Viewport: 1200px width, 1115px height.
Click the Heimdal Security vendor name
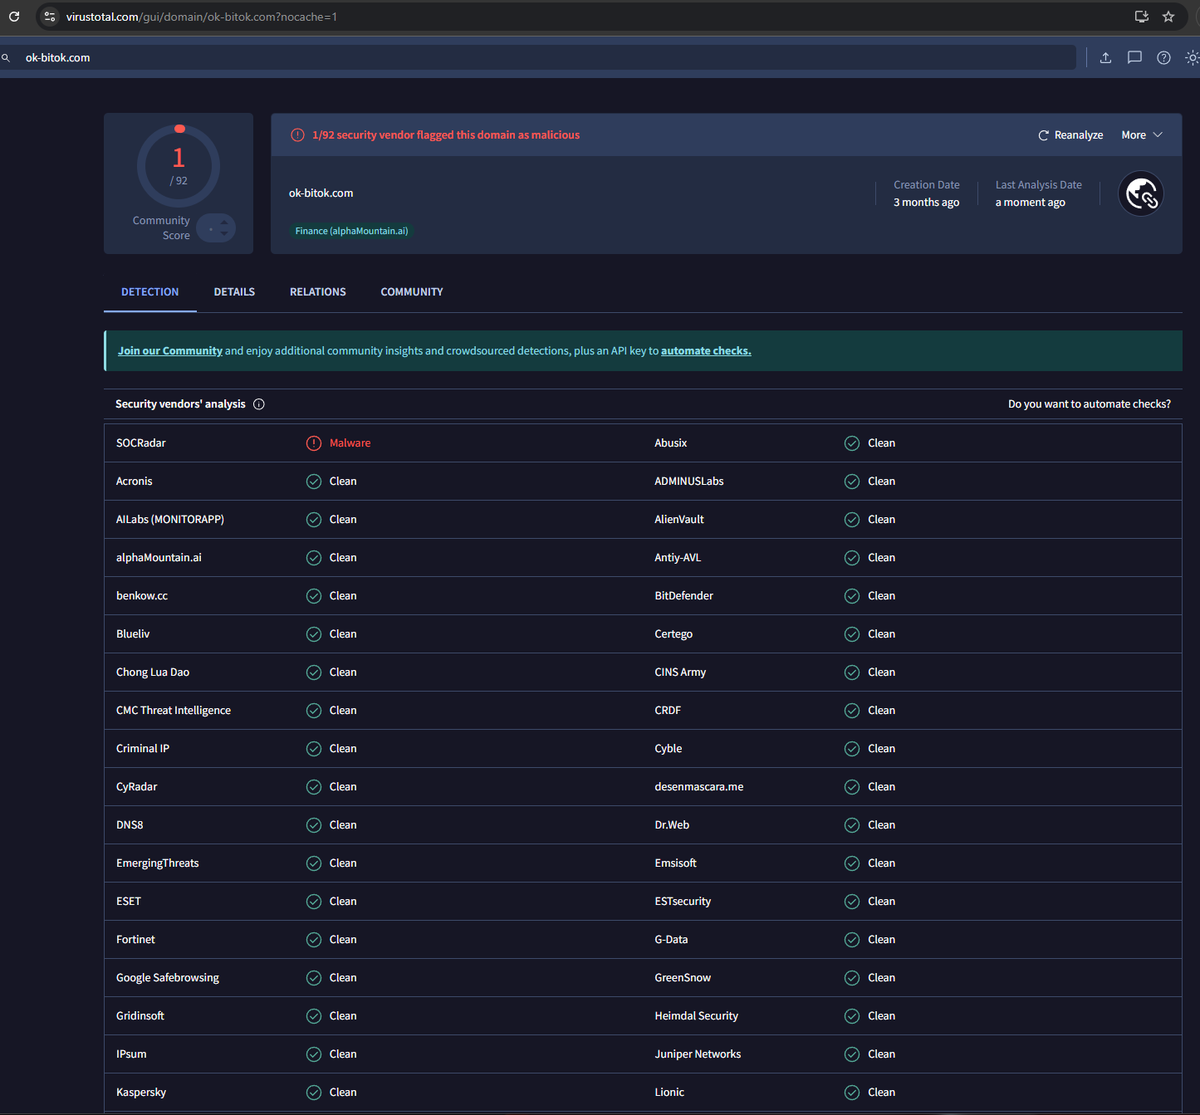pyautogui.click(x=697, y=1016)
